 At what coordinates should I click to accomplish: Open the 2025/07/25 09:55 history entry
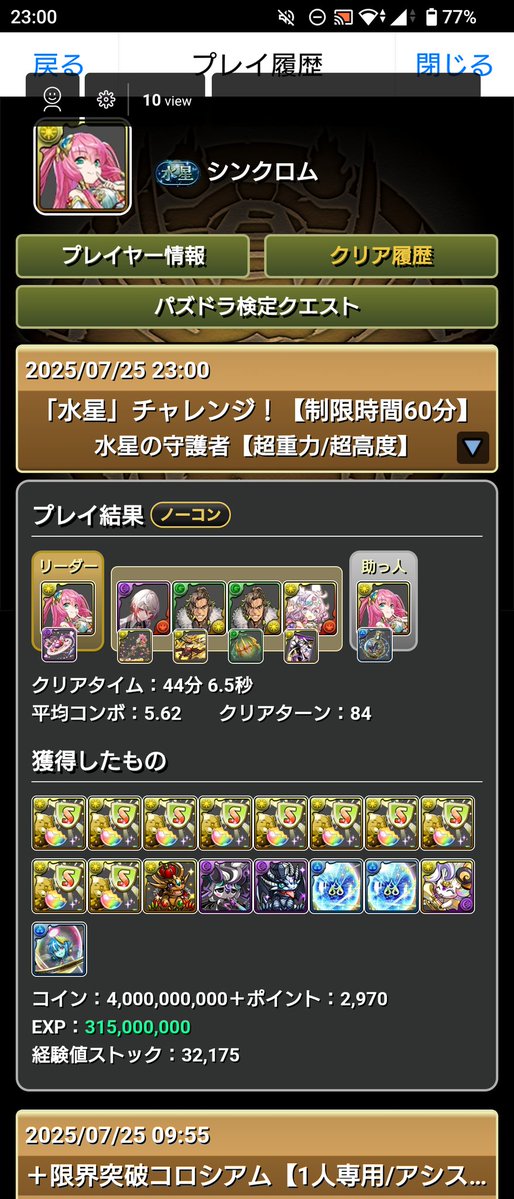tap(257, 1154)
